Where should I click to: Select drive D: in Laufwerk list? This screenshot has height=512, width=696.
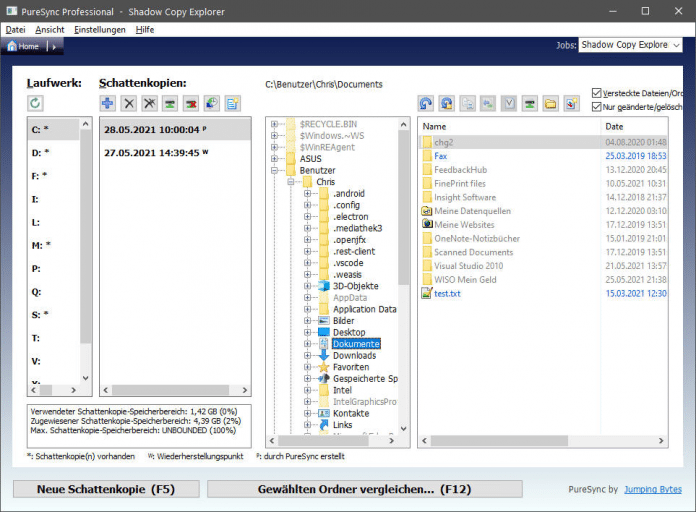click(53, 153)
